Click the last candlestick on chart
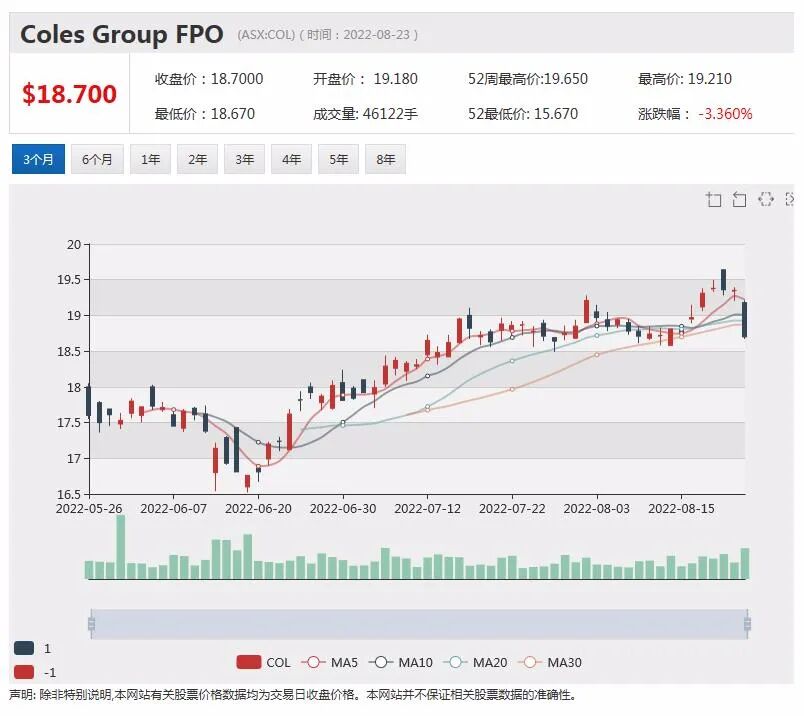Image resolution: width=804 pixels, height=716 pixels. click(x=745, y=320)
